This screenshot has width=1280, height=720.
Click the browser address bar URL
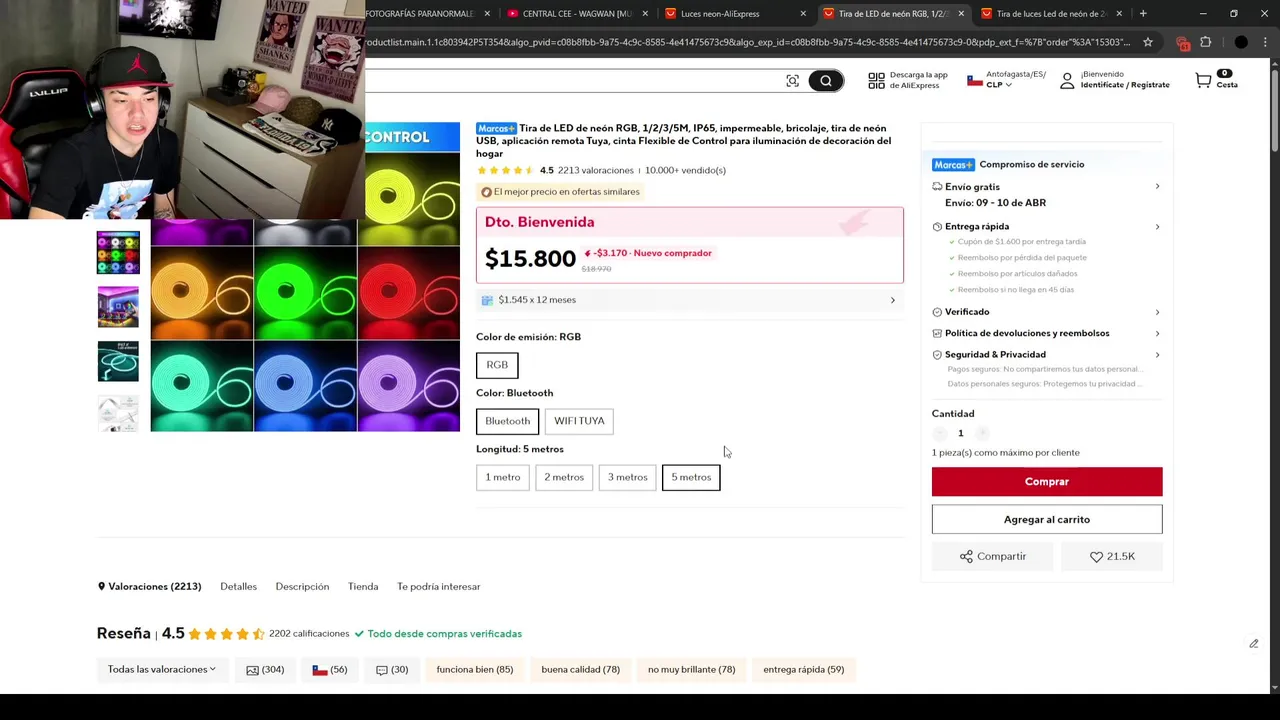coord(748,42)
